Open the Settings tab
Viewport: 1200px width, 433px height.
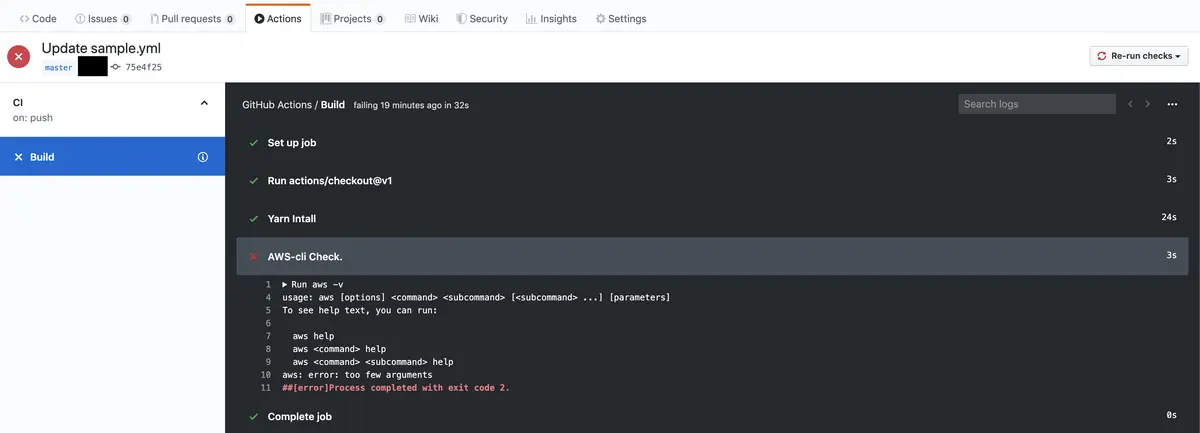[x=620, y=18]
